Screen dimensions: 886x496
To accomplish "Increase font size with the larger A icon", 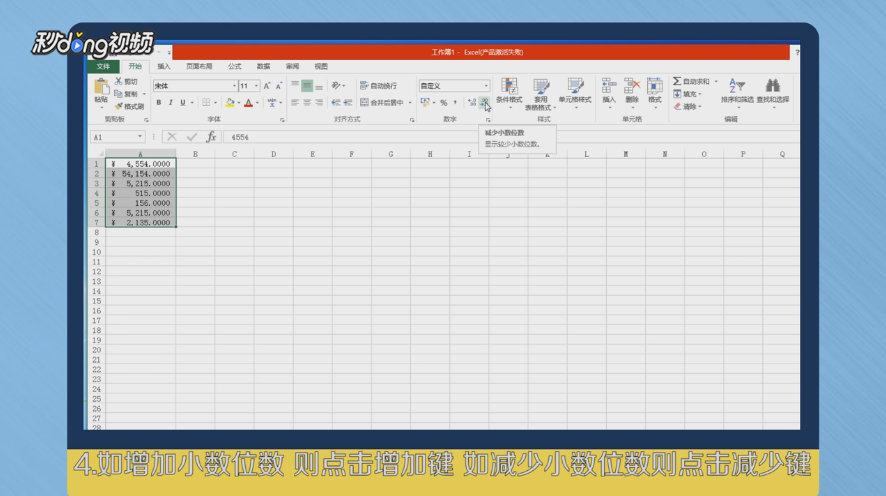I will pos(267,86).
